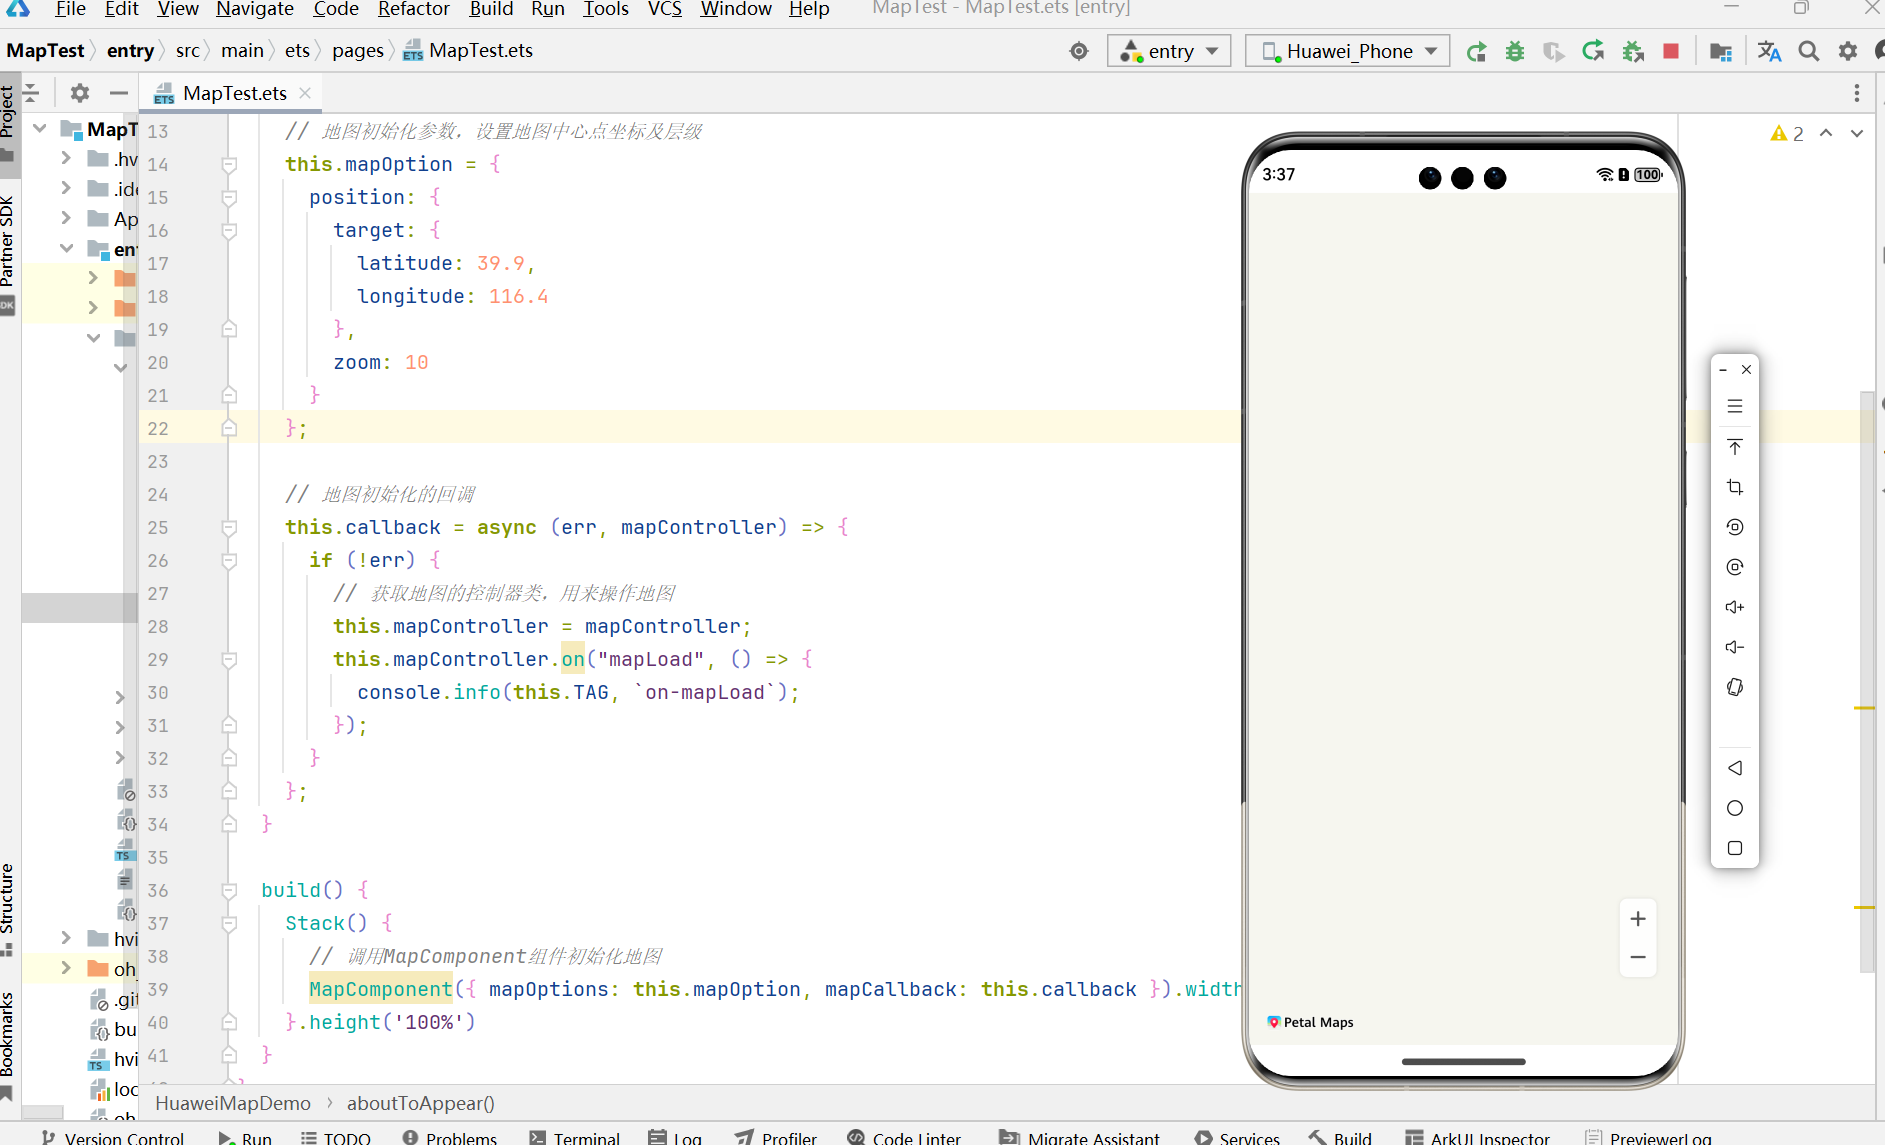The image size is (1885, 1145).
Task: Click emulator volume down icon
Action: click(1735, 647)
